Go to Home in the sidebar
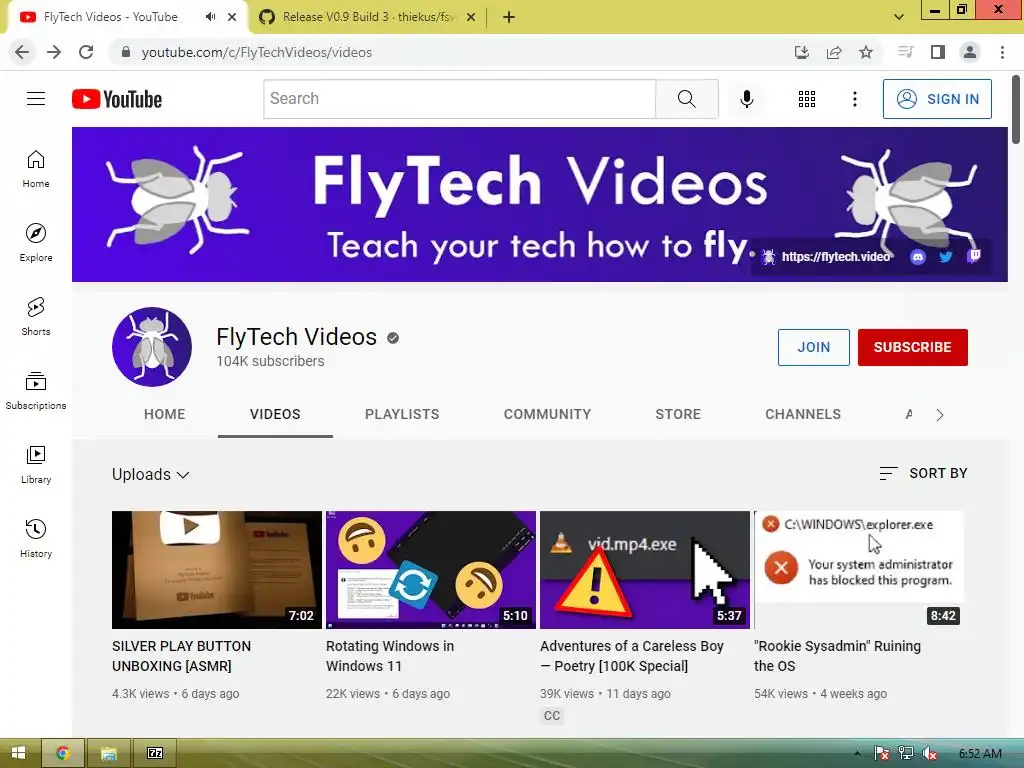This screenshot has height=768, width=1024. [x=36, y=169]
